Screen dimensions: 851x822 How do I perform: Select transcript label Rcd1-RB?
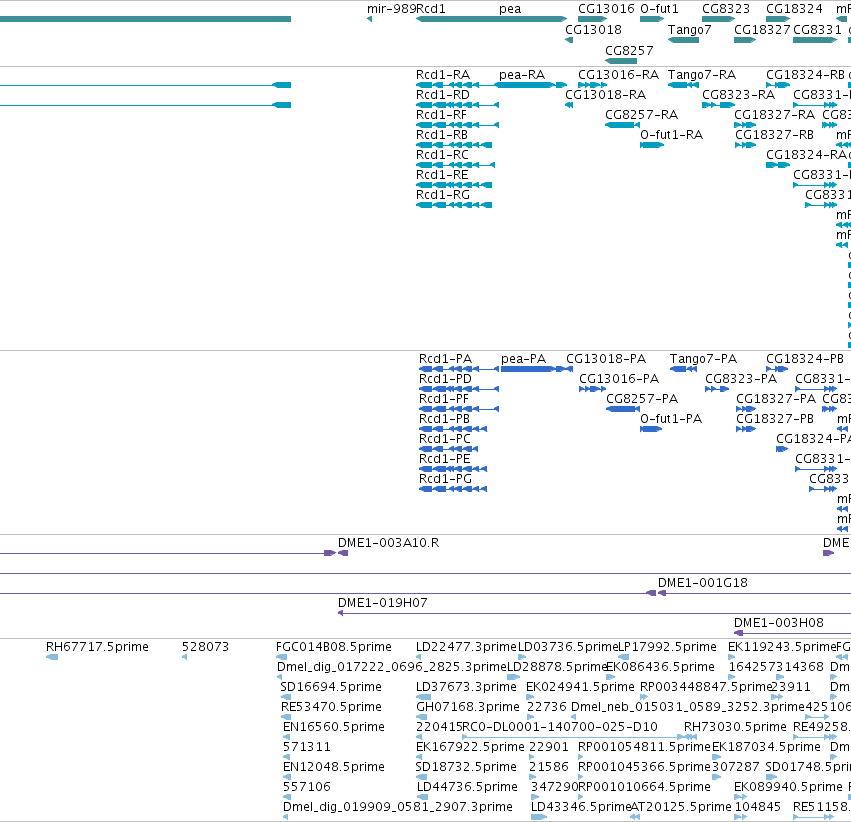[x=442, y=135]
